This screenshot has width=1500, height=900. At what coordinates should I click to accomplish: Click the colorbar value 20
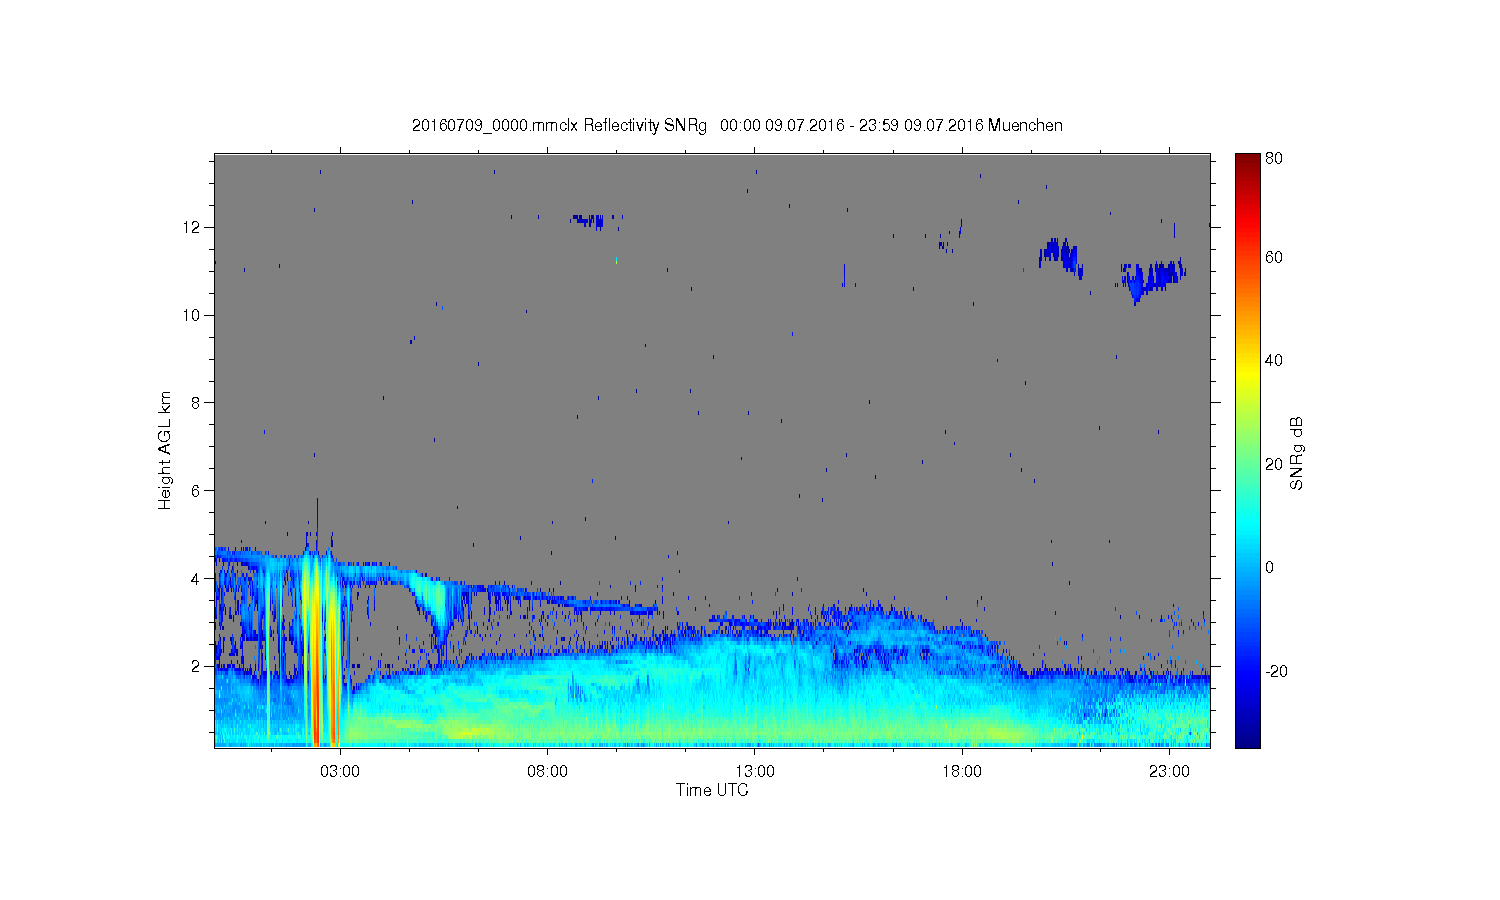1274,464
